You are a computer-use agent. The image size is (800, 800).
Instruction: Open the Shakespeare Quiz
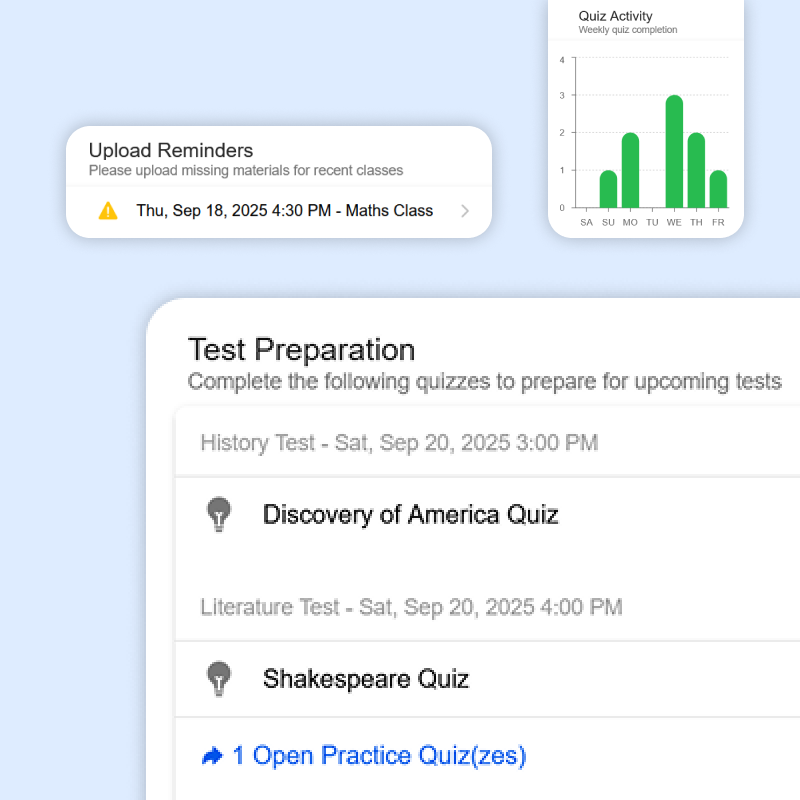[365, 679]
